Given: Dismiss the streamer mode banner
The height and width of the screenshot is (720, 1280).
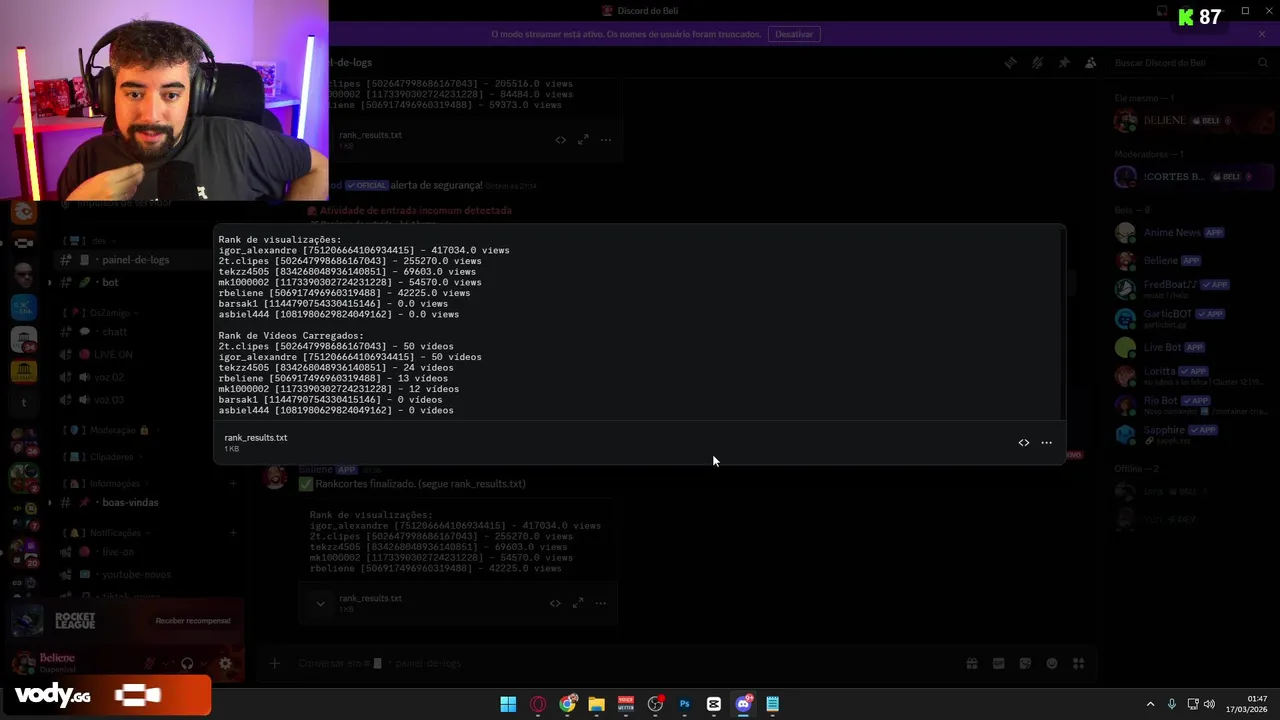Looking at the screenshot, I should point(1262,34).
